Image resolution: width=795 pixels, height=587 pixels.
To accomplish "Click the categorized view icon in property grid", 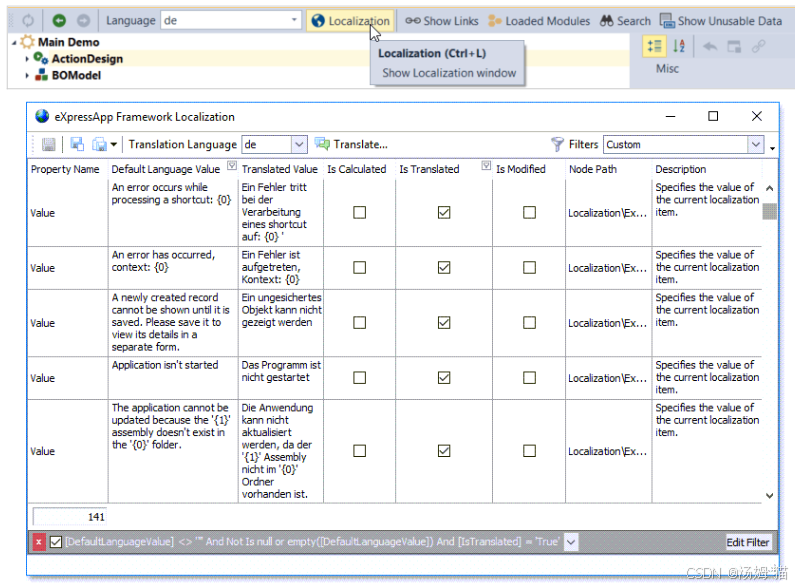I will pyautogui.click(x=654, y=47).
